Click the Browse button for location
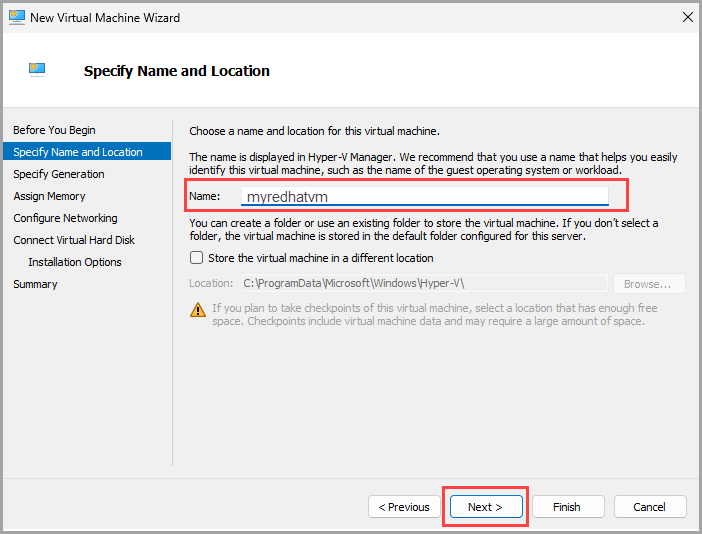 tap(649, 284)
